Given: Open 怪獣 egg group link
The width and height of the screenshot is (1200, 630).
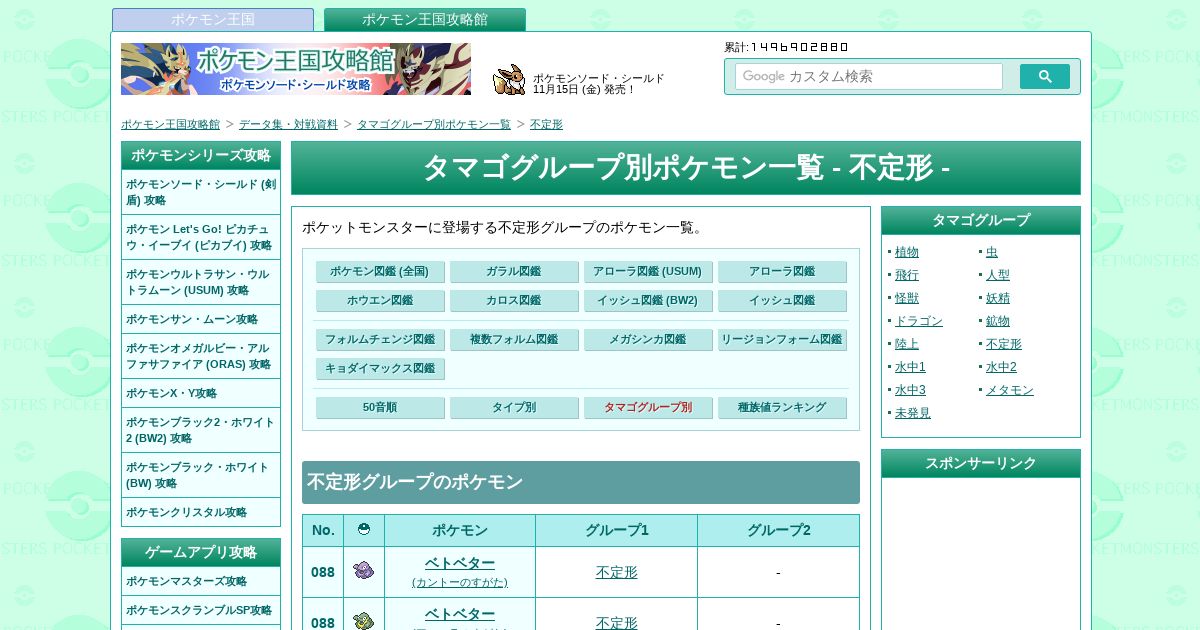Looking at the screenshot, I should tap(907, 298).
